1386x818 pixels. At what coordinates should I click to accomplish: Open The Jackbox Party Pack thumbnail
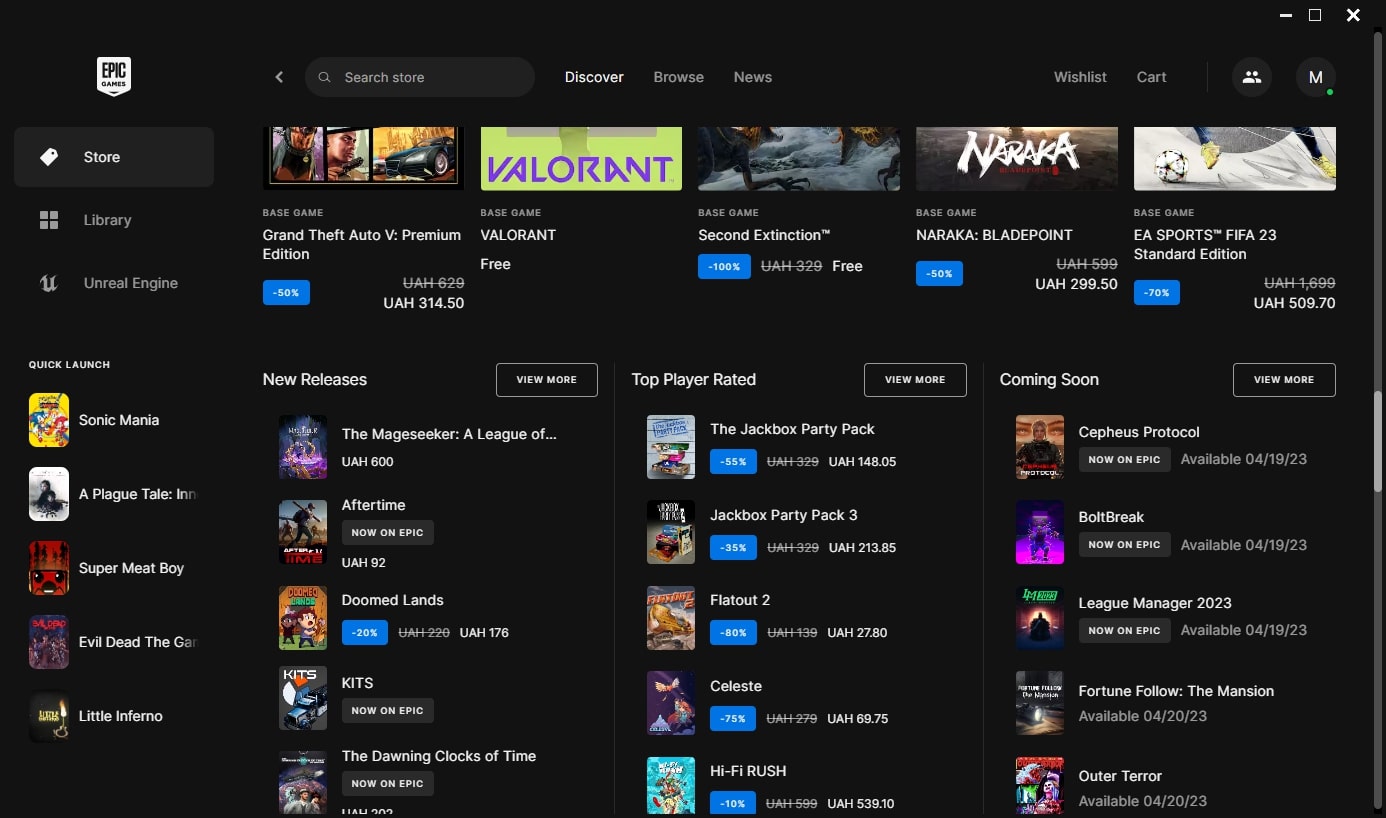pyautogui.click(x=671, y=447)
